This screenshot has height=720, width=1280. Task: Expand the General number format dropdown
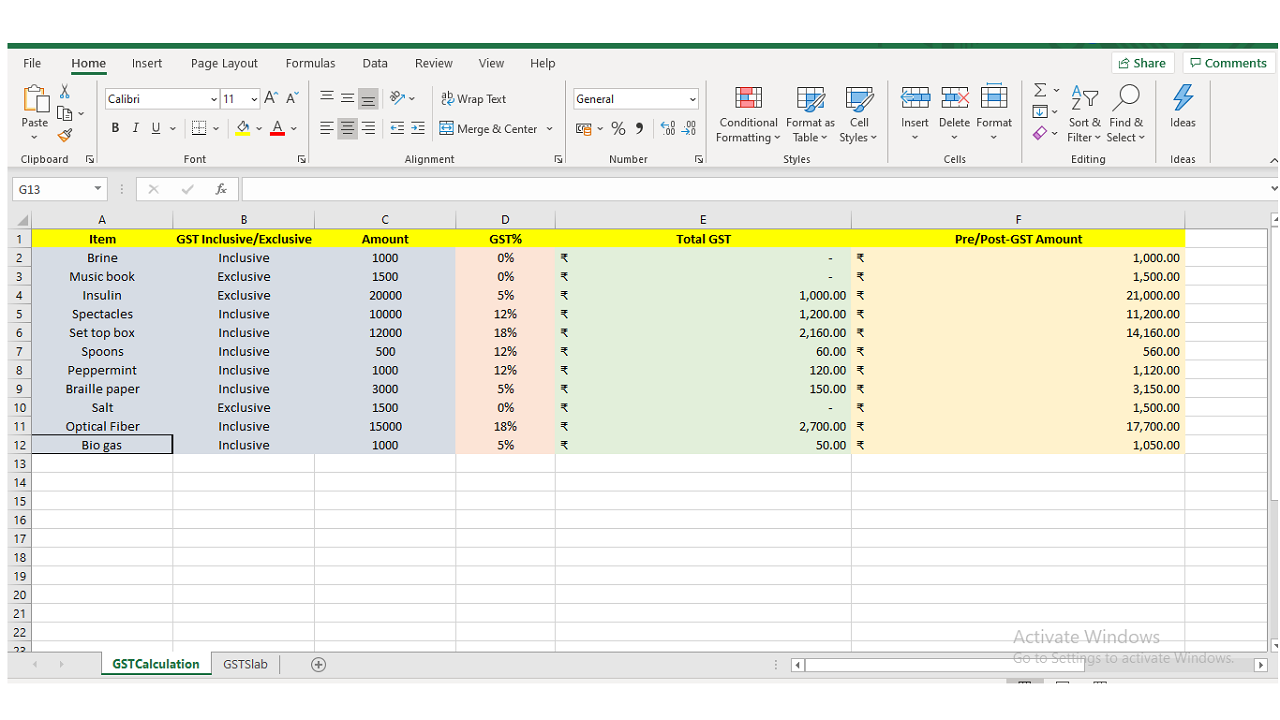tap(692, 99)
